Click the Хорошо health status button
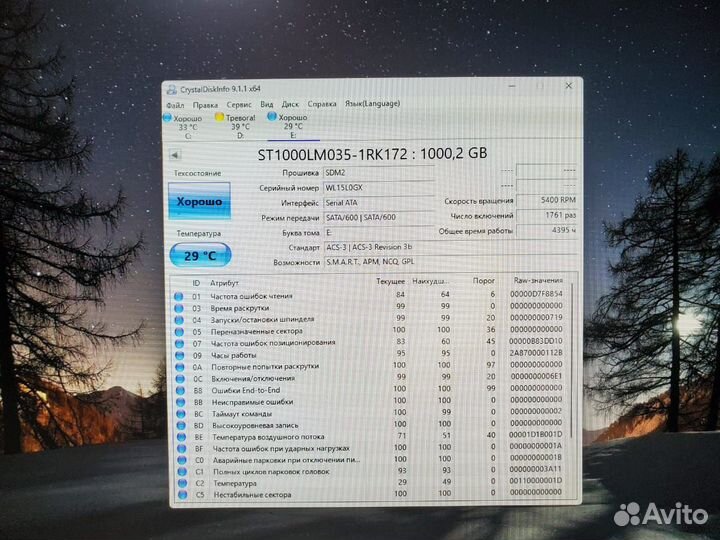The width and height of the screenshot is (720, 540). pyautogui.click(x=199, y=201)
